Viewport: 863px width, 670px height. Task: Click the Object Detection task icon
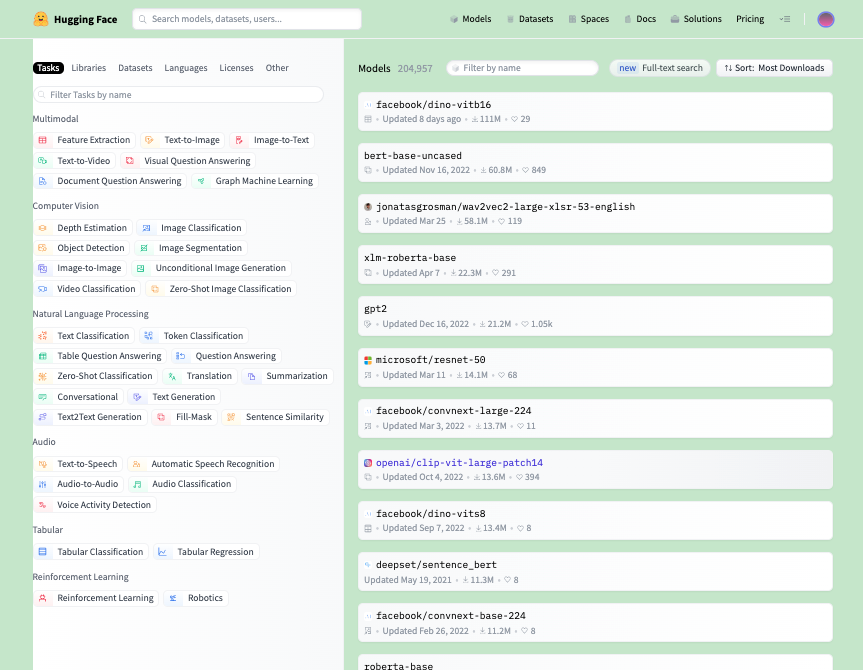[x=42, y=248]
